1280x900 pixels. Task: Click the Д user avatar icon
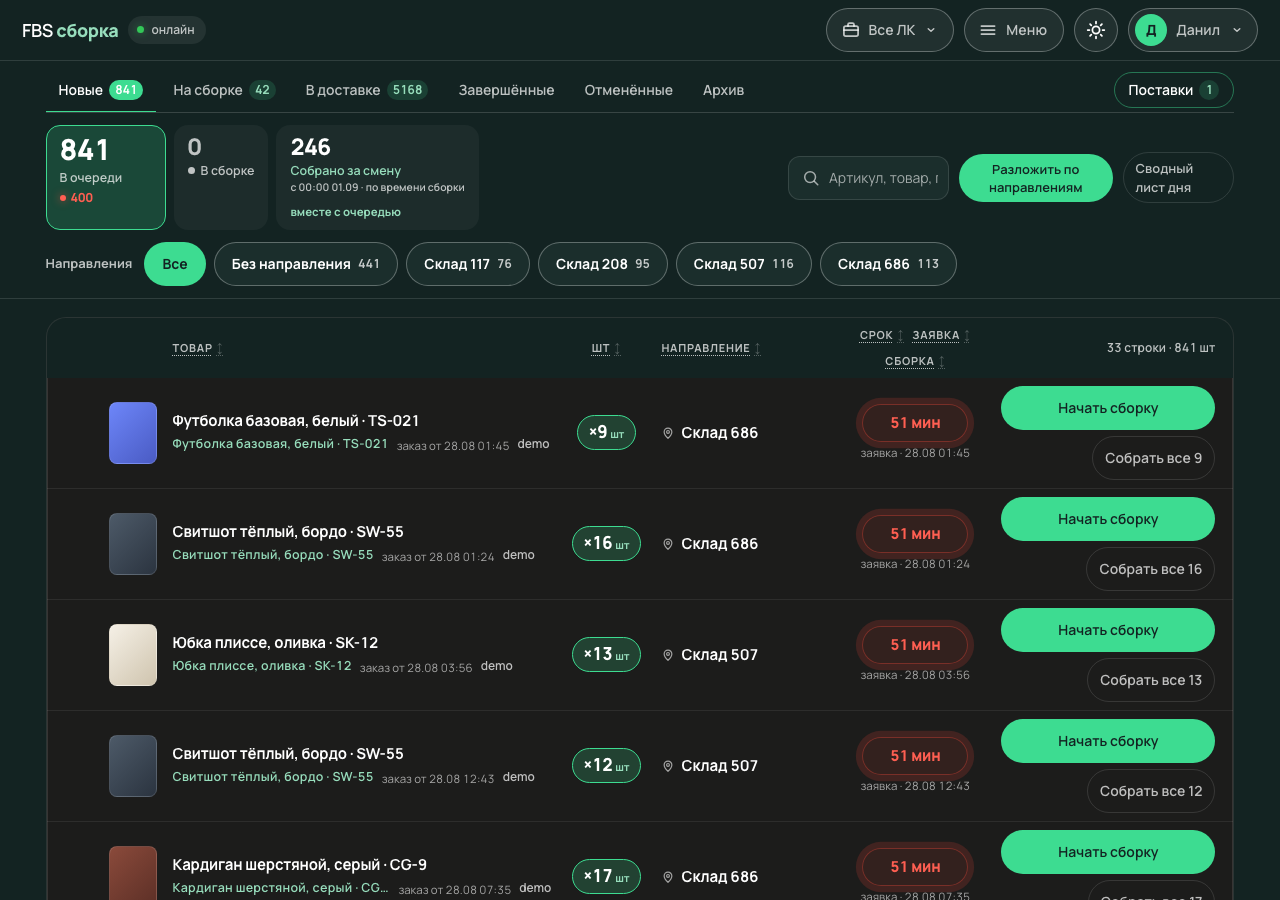1151,30
